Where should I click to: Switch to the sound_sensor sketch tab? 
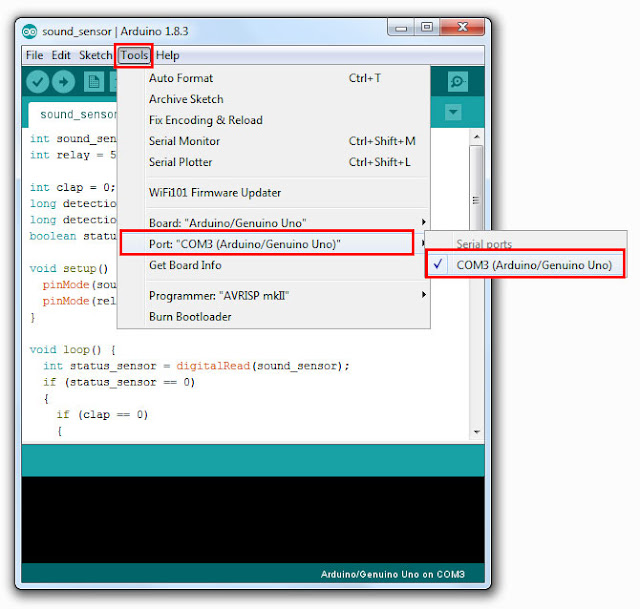[x=73, y=115]
